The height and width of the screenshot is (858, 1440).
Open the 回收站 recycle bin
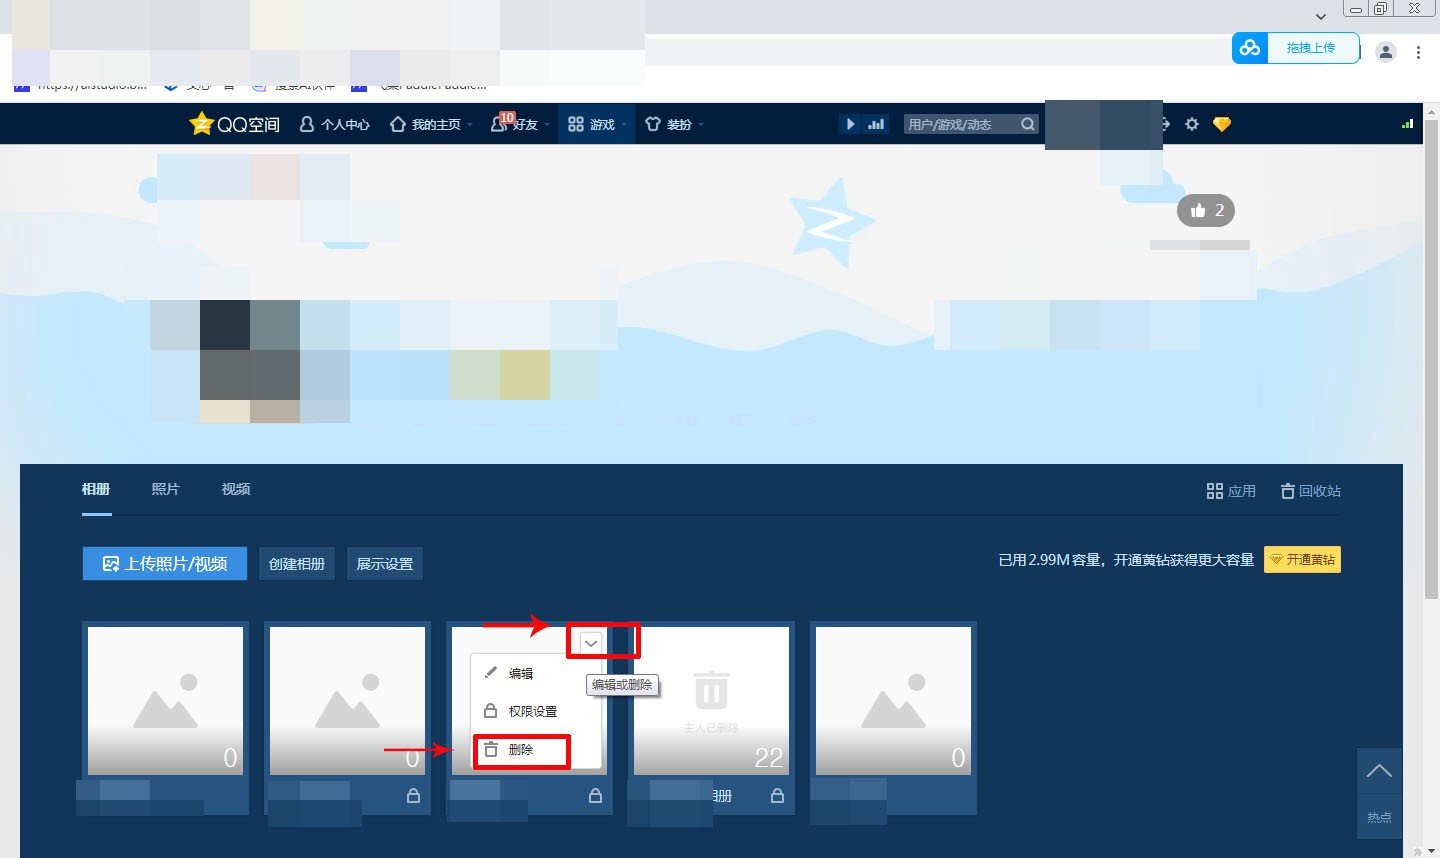1310,490
